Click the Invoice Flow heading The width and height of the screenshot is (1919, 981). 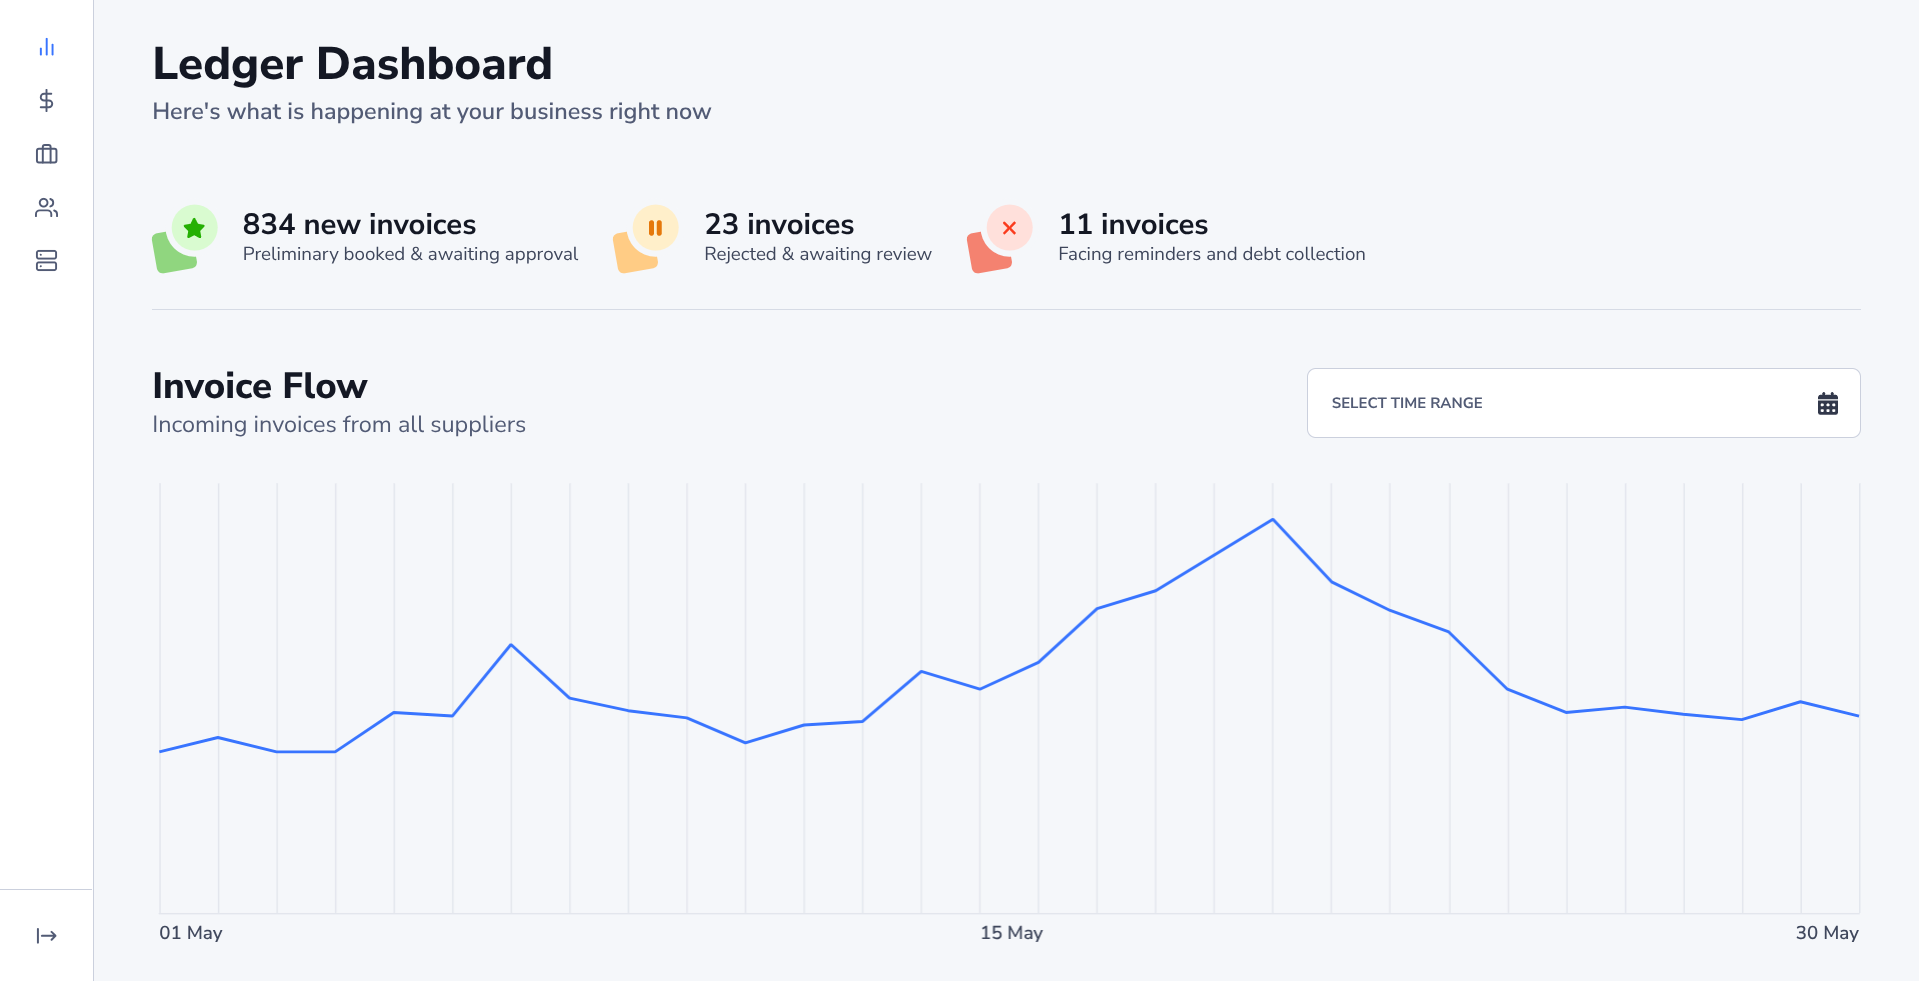(260, 386)
